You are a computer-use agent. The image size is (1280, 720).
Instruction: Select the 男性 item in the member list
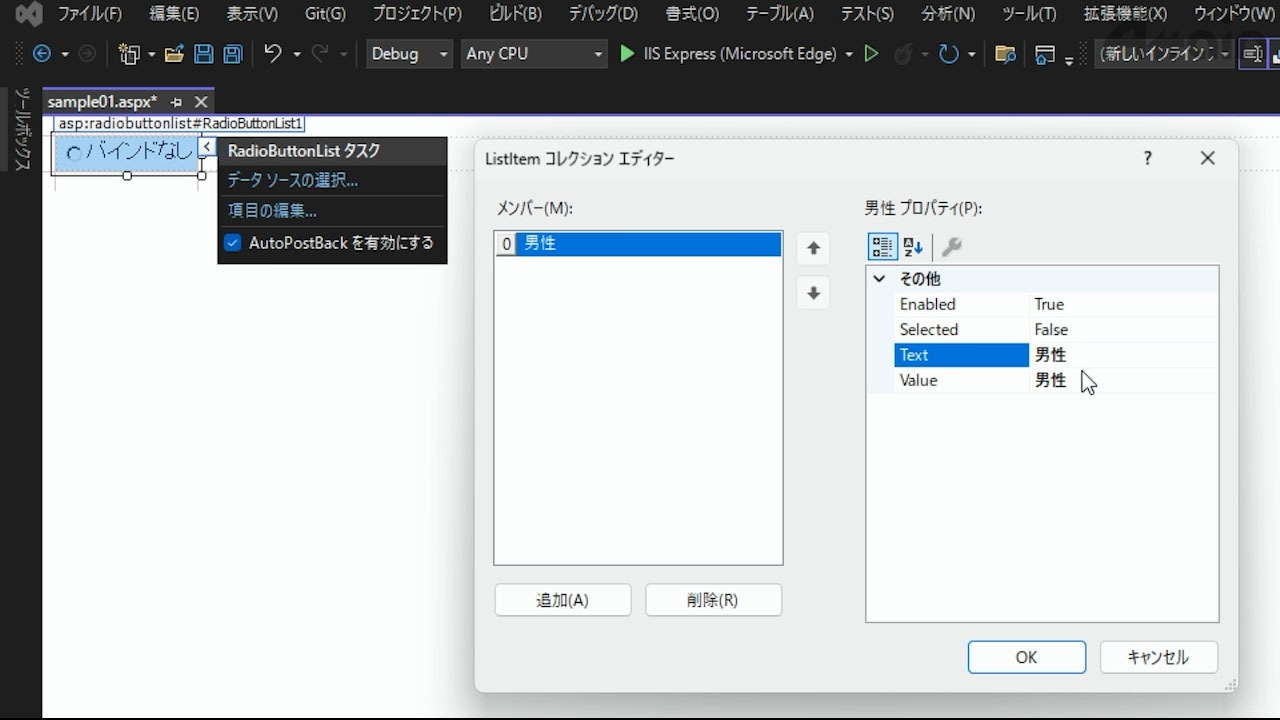click(638, 243)
